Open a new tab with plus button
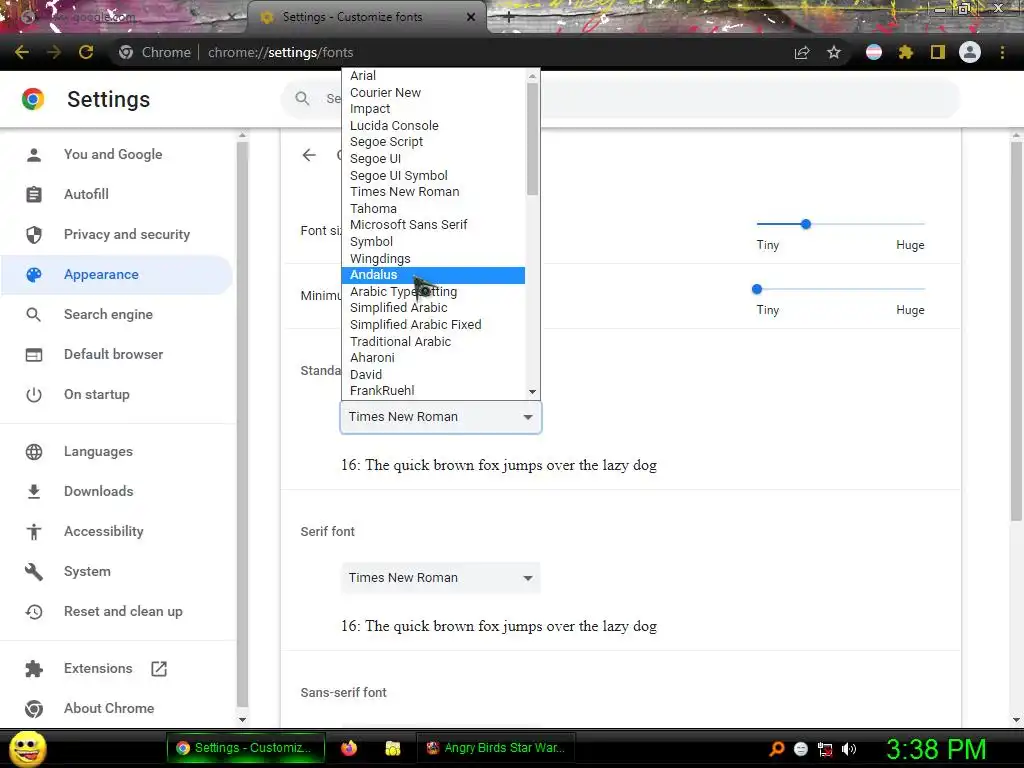 click(x=509, y=17)
